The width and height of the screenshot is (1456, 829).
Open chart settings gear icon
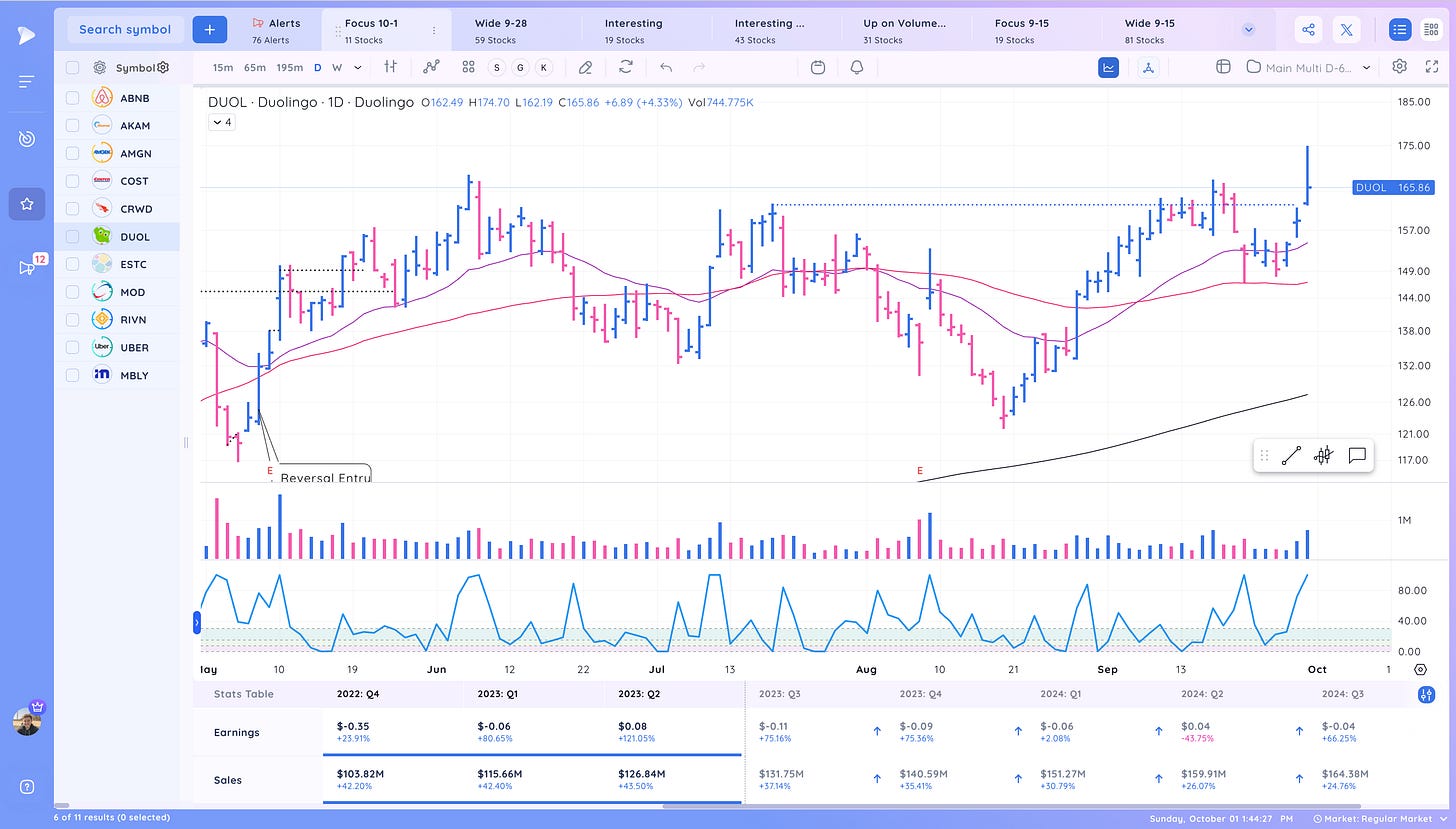coord(1399,67)
